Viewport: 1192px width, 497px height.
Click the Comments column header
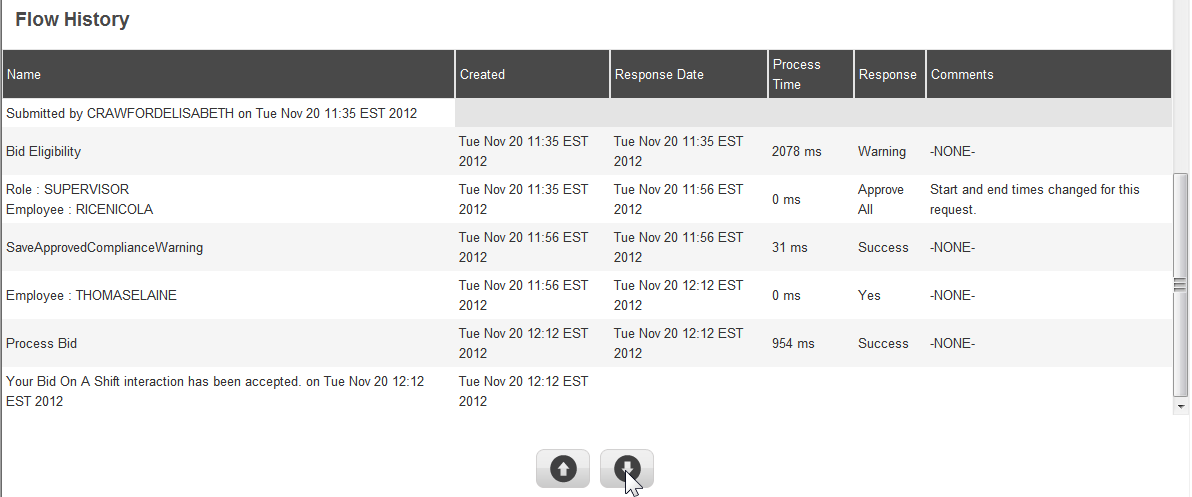pos(962,75)
